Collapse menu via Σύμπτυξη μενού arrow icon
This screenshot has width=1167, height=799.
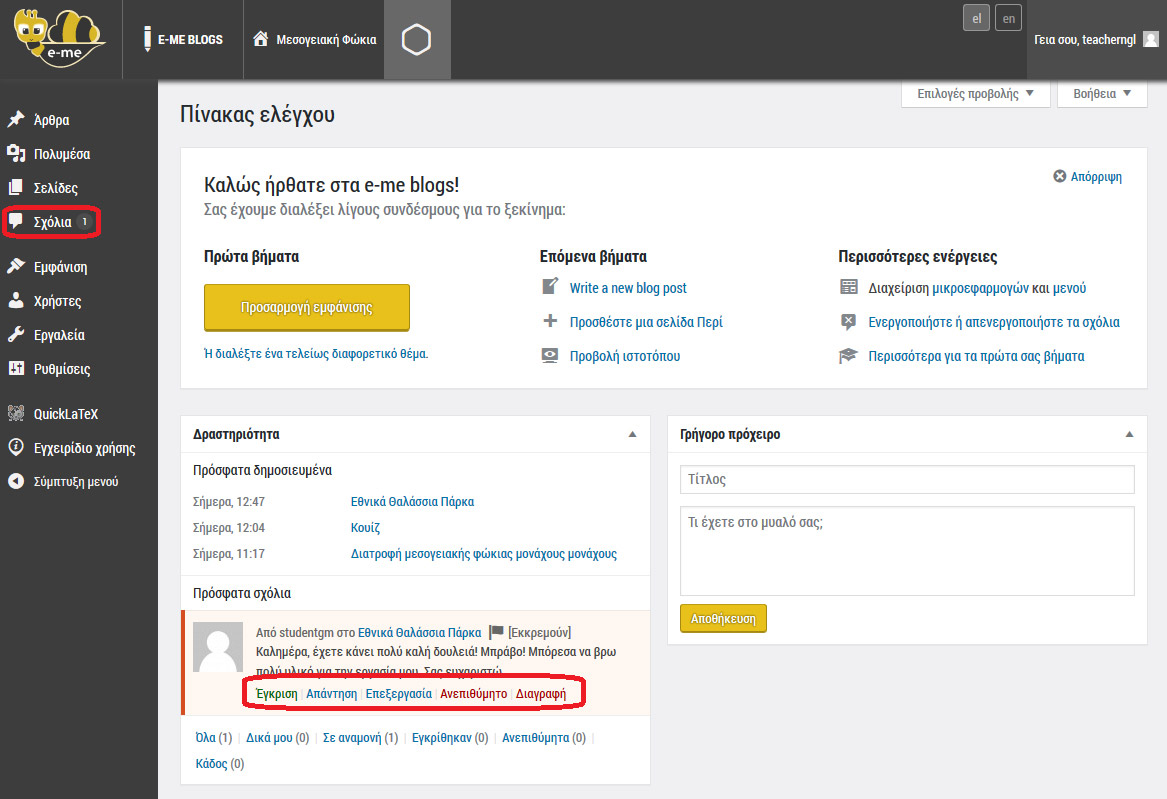(x=16, y=481)
